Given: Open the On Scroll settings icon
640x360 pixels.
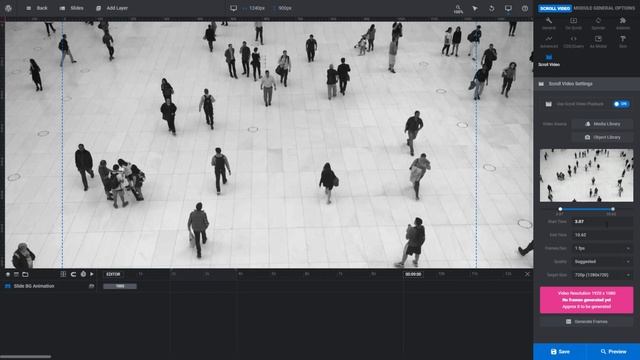Looking at the screenshot, I should click(x=573, y=23).
